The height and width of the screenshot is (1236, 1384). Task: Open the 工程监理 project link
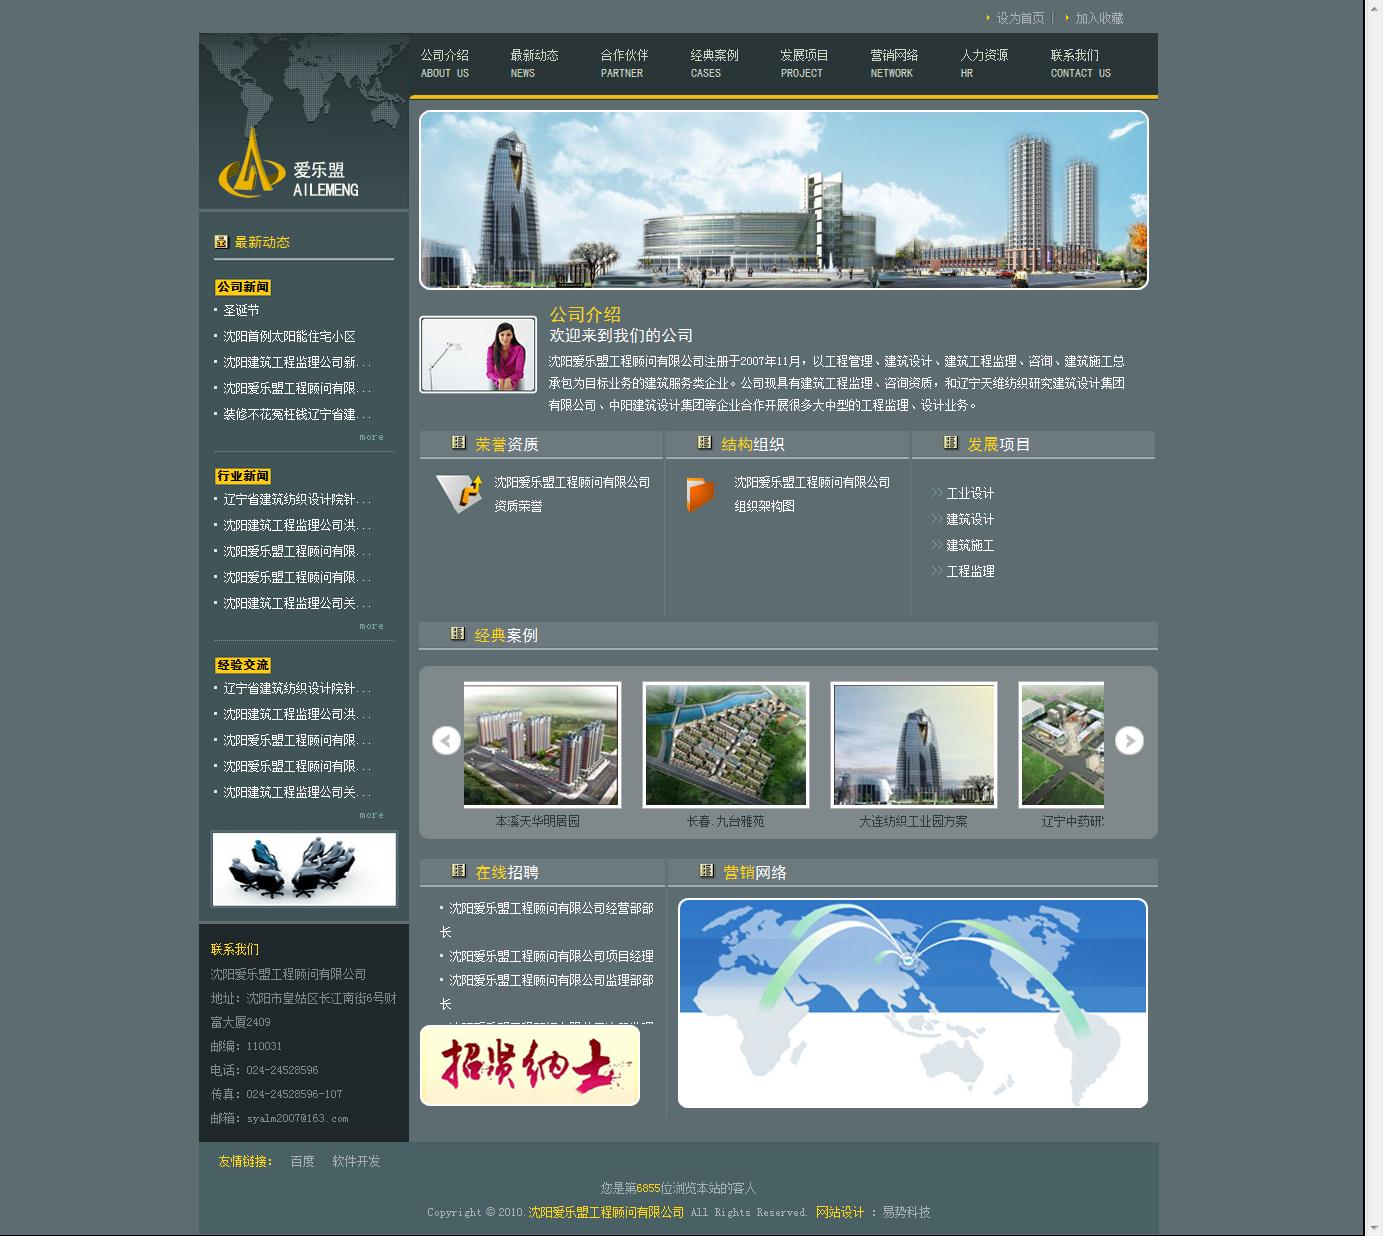(x=970, y=571)
